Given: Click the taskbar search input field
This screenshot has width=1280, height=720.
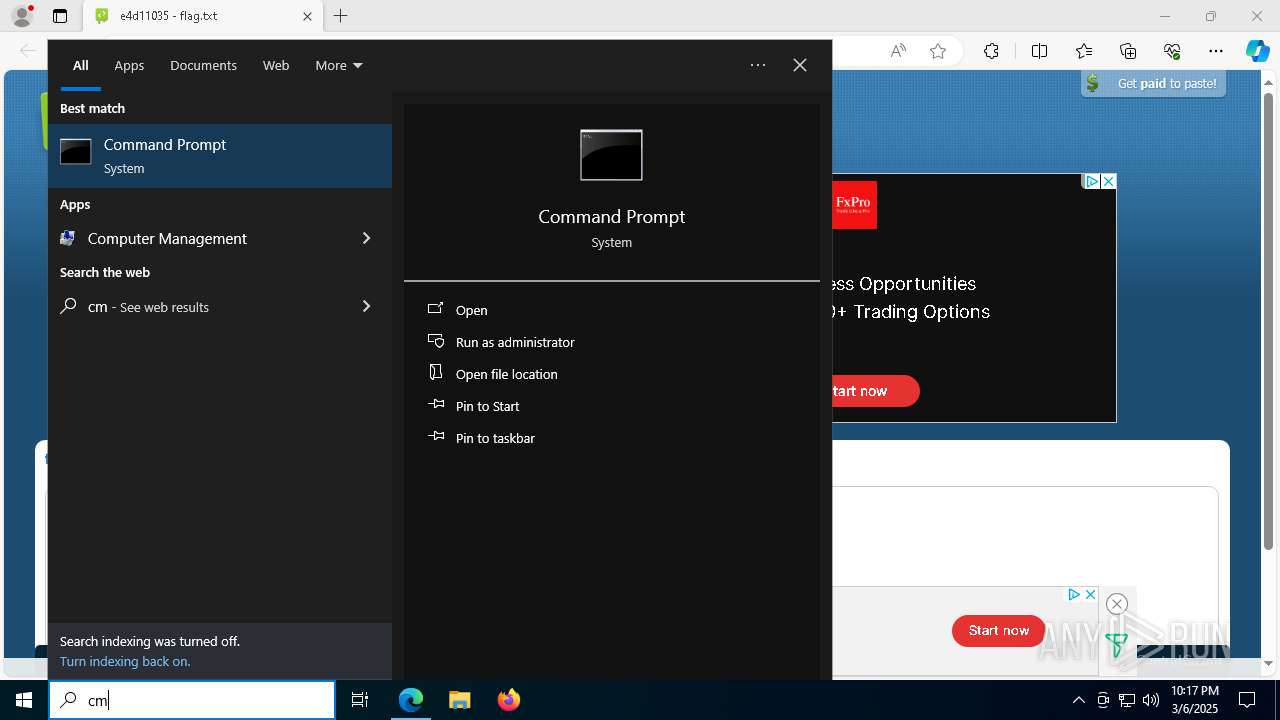Looking at the screenshot, I should tap(192, 700).
